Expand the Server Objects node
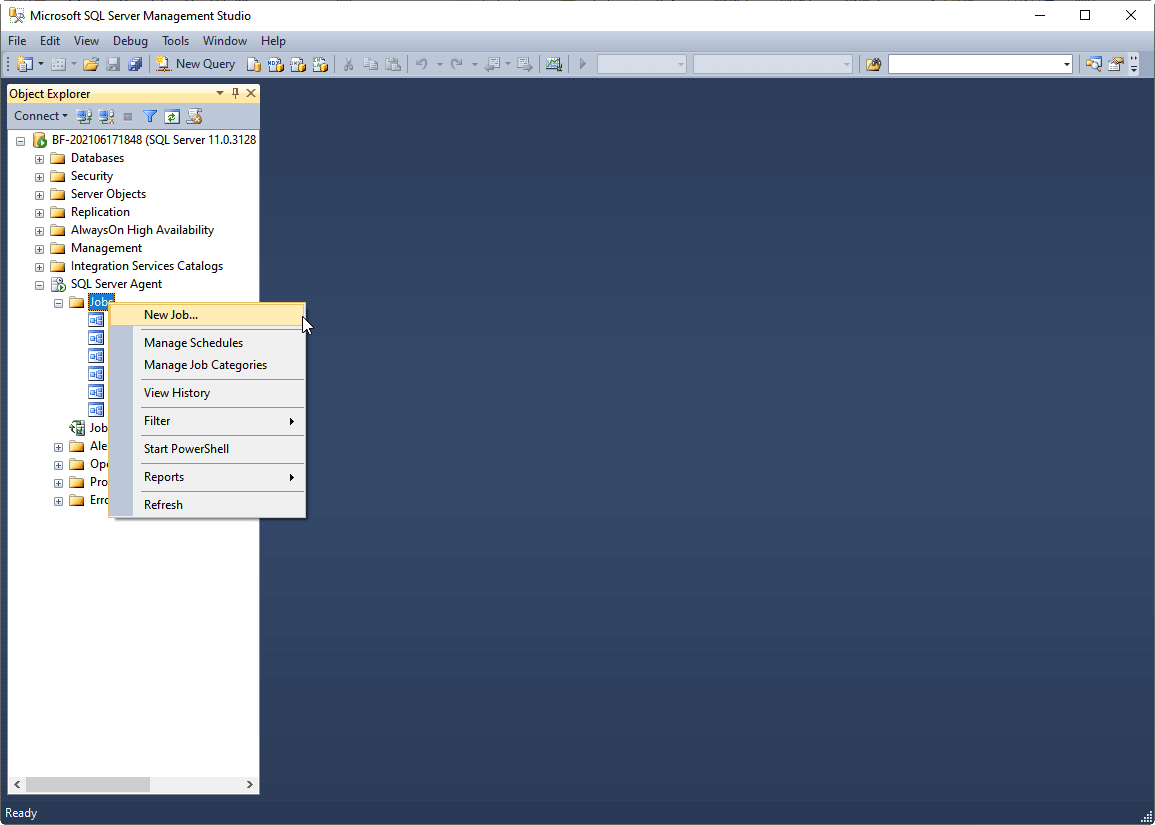This screenshot has height=825, width=1155. coord(40,194)
